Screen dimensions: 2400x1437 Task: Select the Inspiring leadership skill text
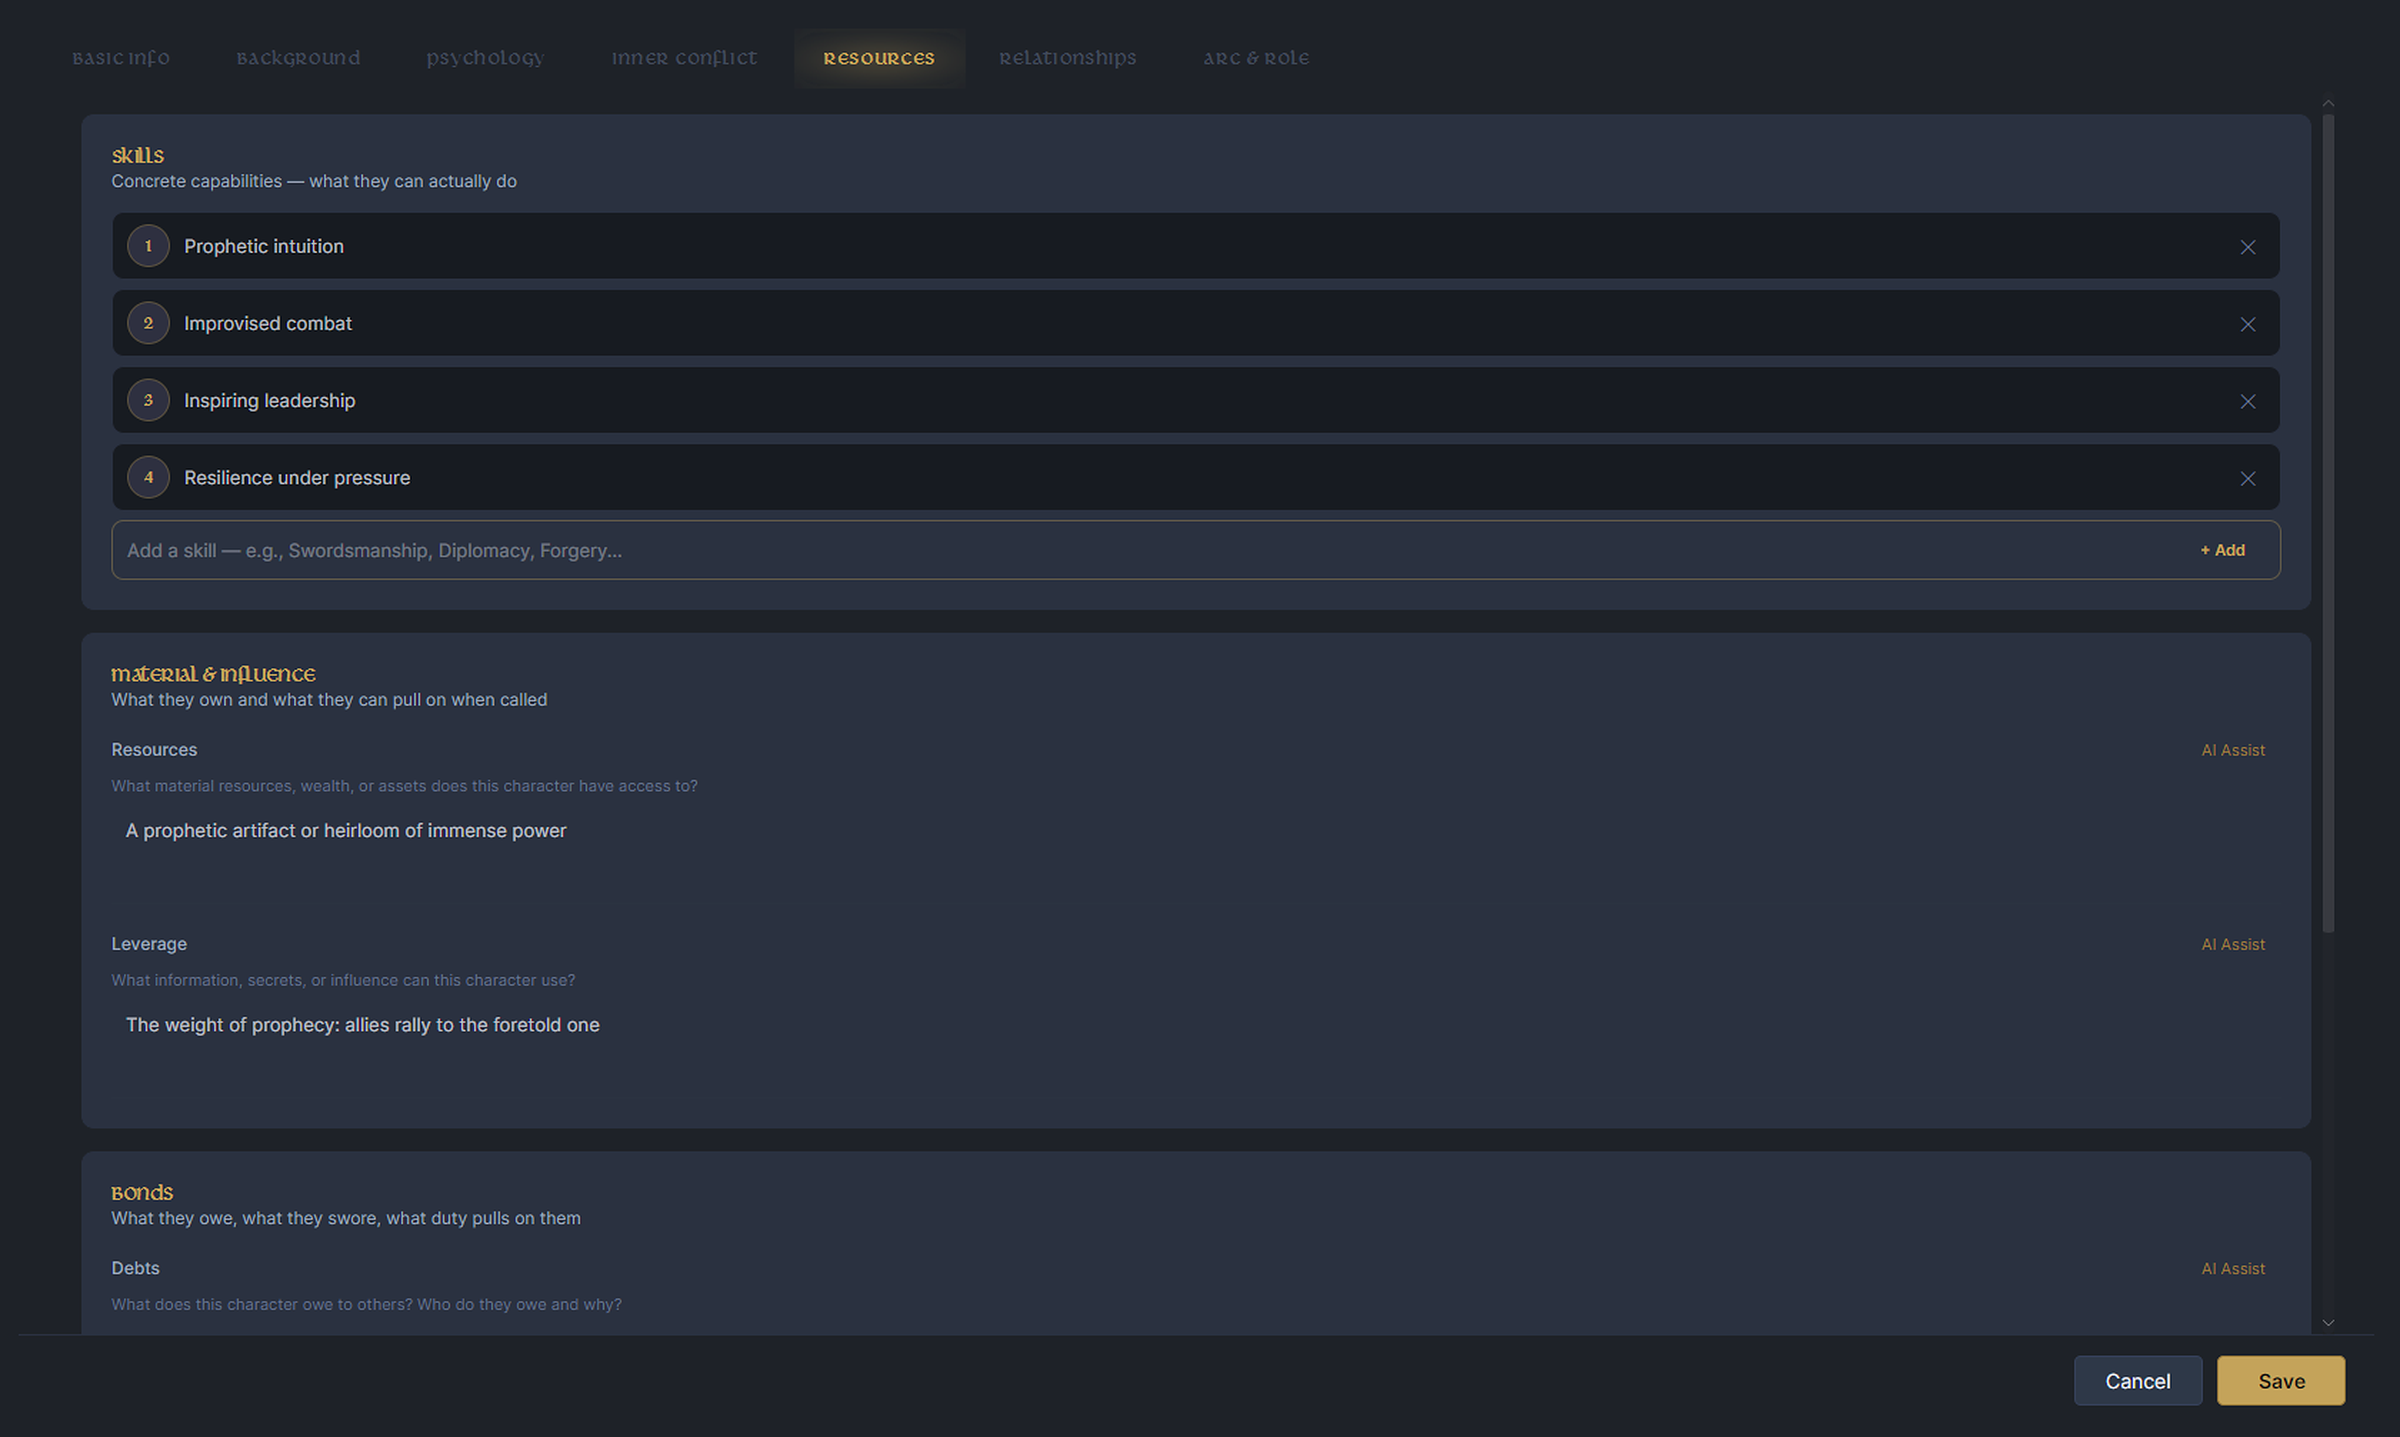(270, 400)
